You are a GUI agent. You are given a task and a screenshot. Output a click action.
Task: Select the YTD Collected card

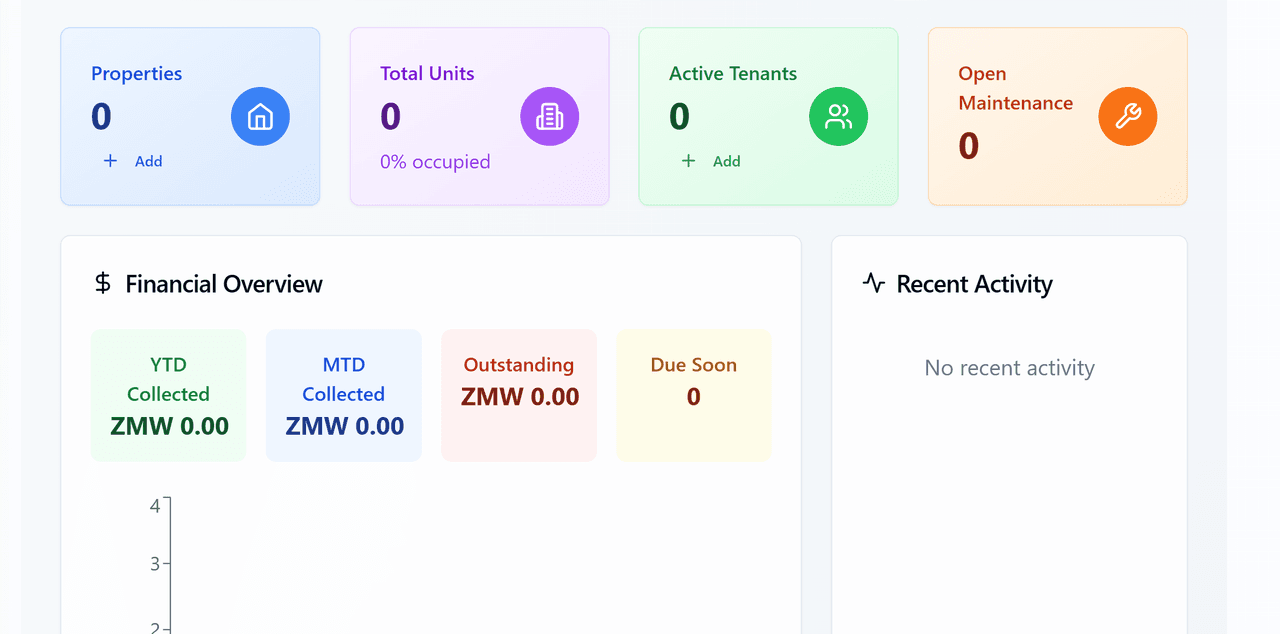[x=168, y=394]
